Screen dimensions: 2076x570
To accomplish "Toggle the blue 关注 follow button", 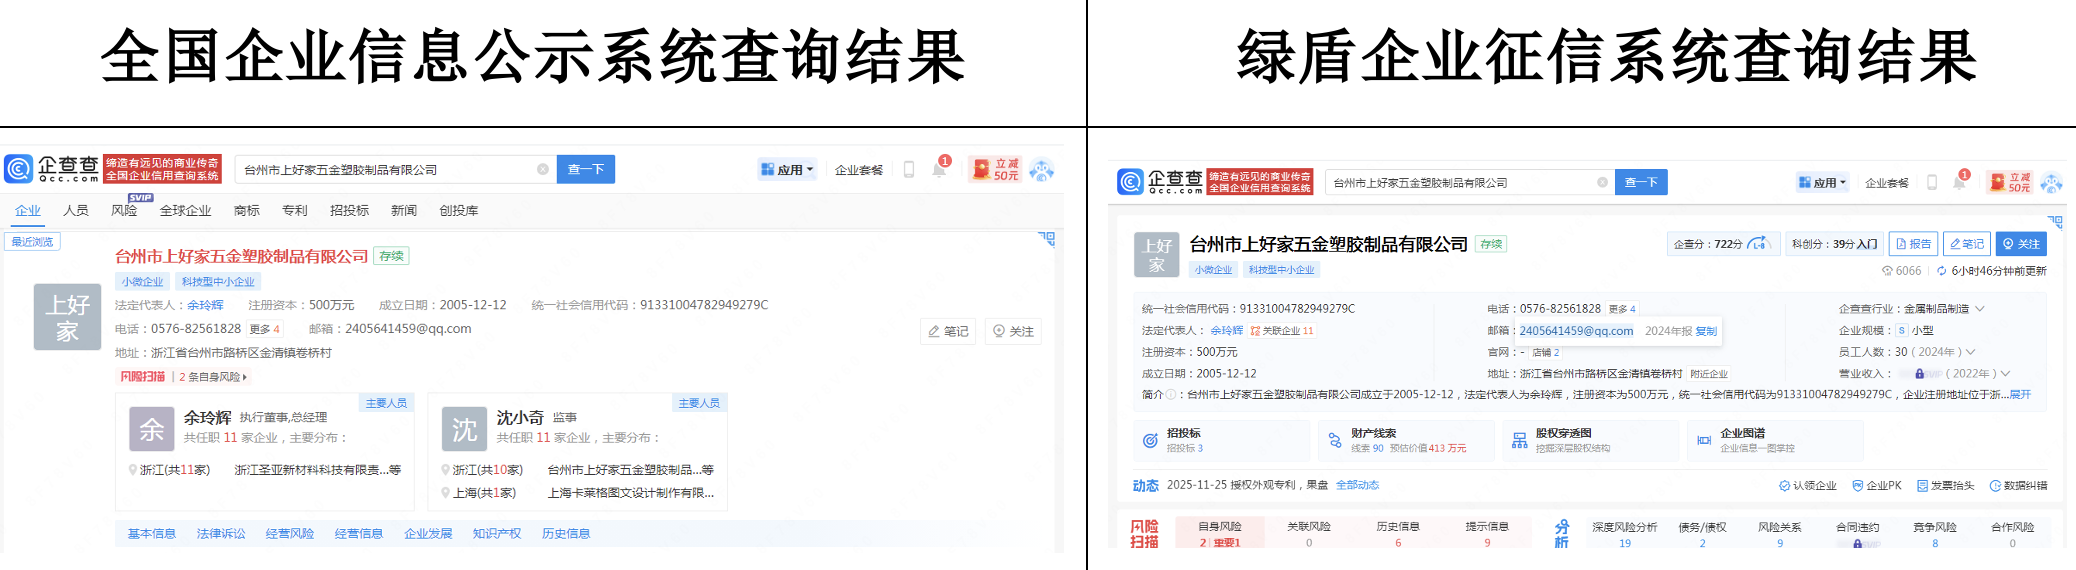I will point(2020,244).
